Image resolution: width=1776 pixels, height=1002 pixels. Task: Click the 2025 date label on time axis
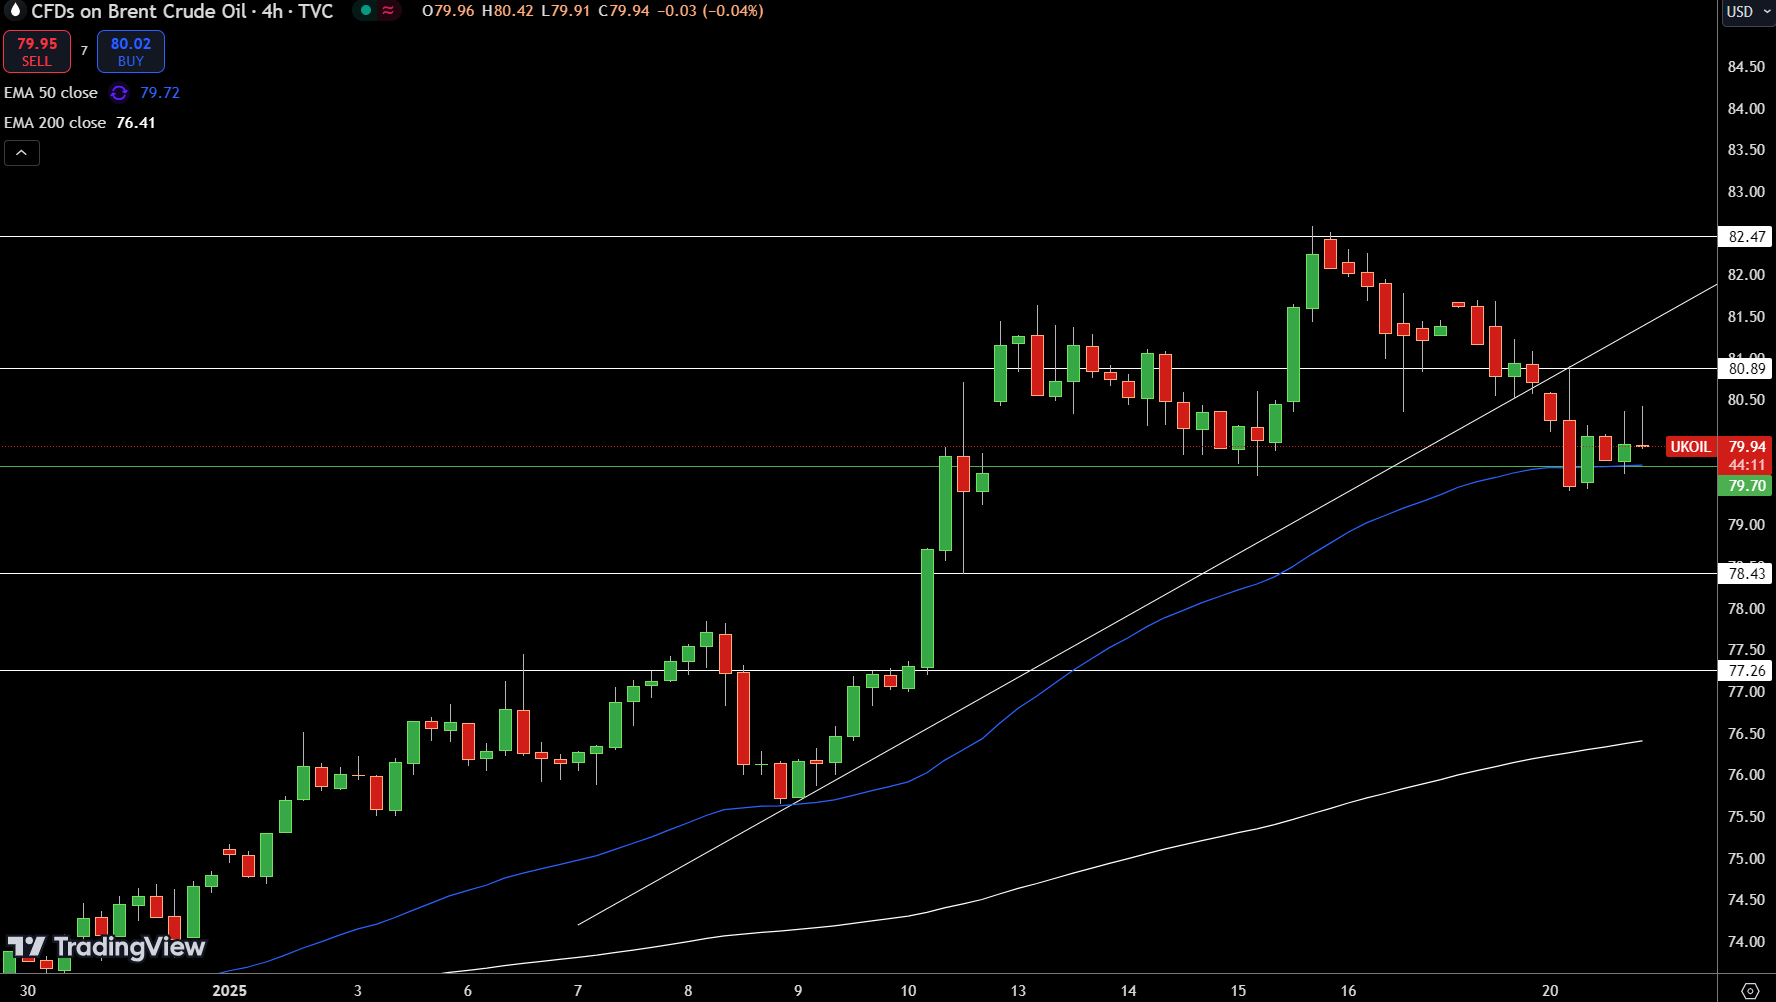click(x=229, y=991)
